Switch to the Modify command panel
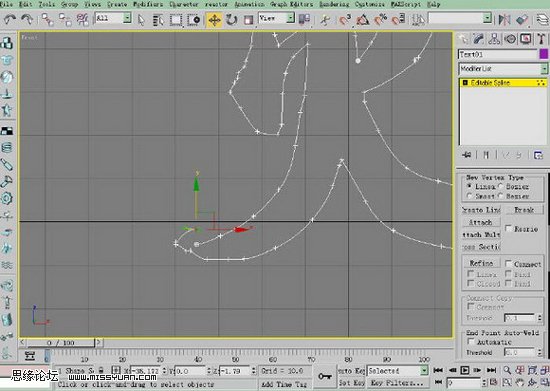Image resolution: width=550 pixels, height=391 pixels. click(478, 39)
